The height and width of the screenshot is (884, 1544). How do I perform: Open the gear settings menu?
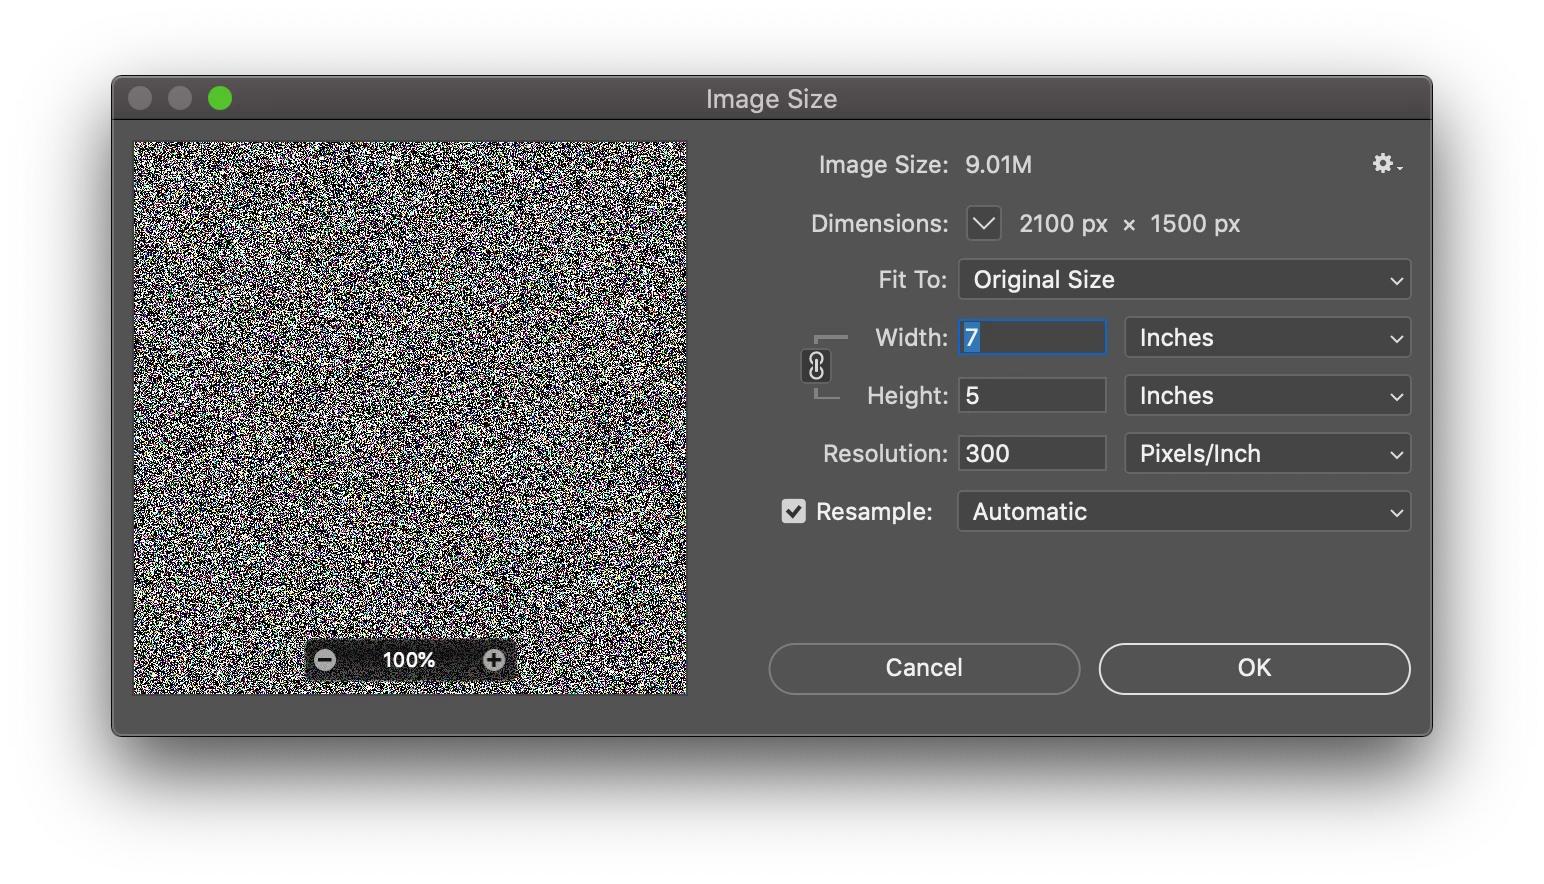pos(1387,164)
